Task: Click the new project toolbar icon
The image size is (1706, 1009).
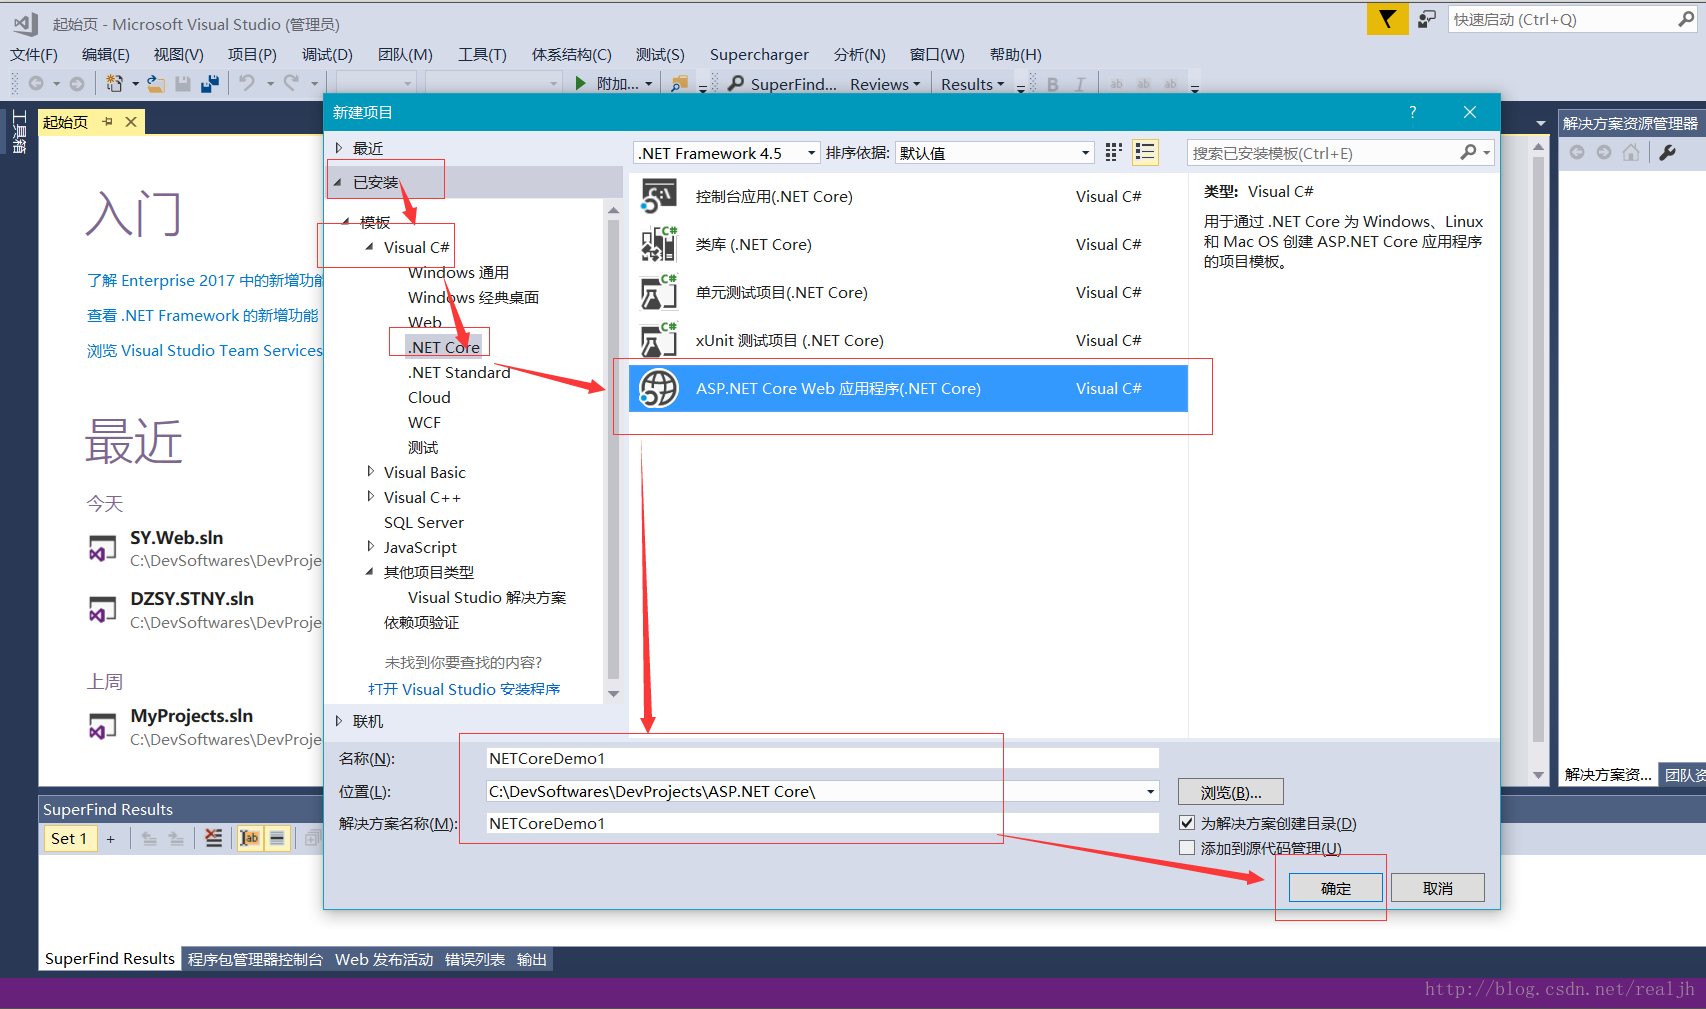Action: pyautogui.click(x=115, y=84)
